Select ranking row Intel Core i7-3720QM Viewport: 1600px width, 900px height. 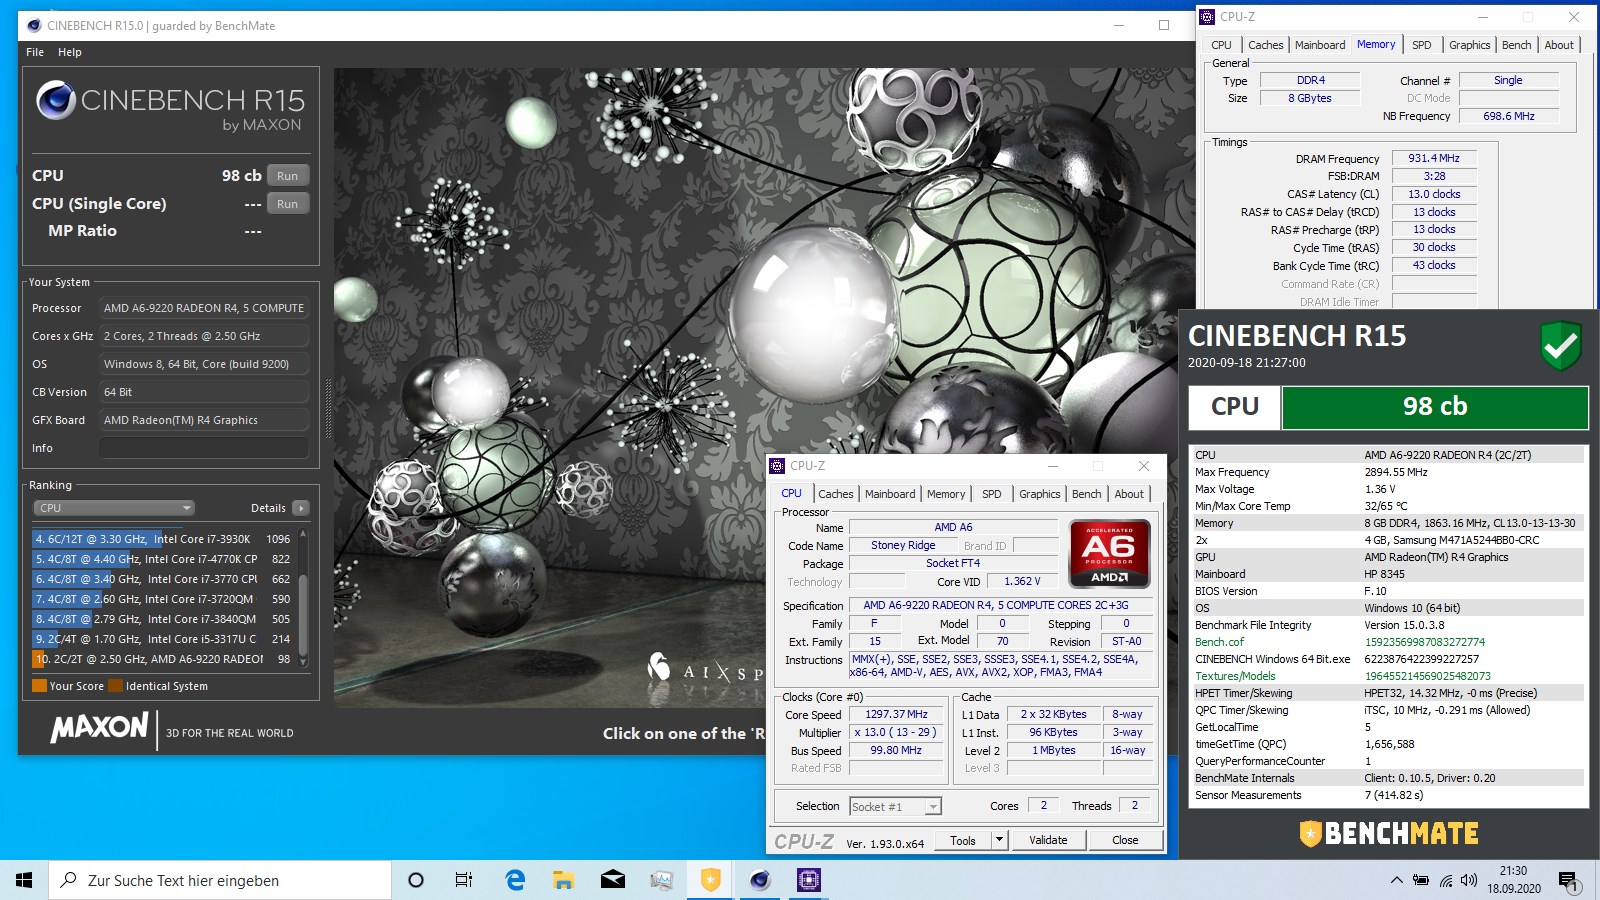click(x=164, y=599)
